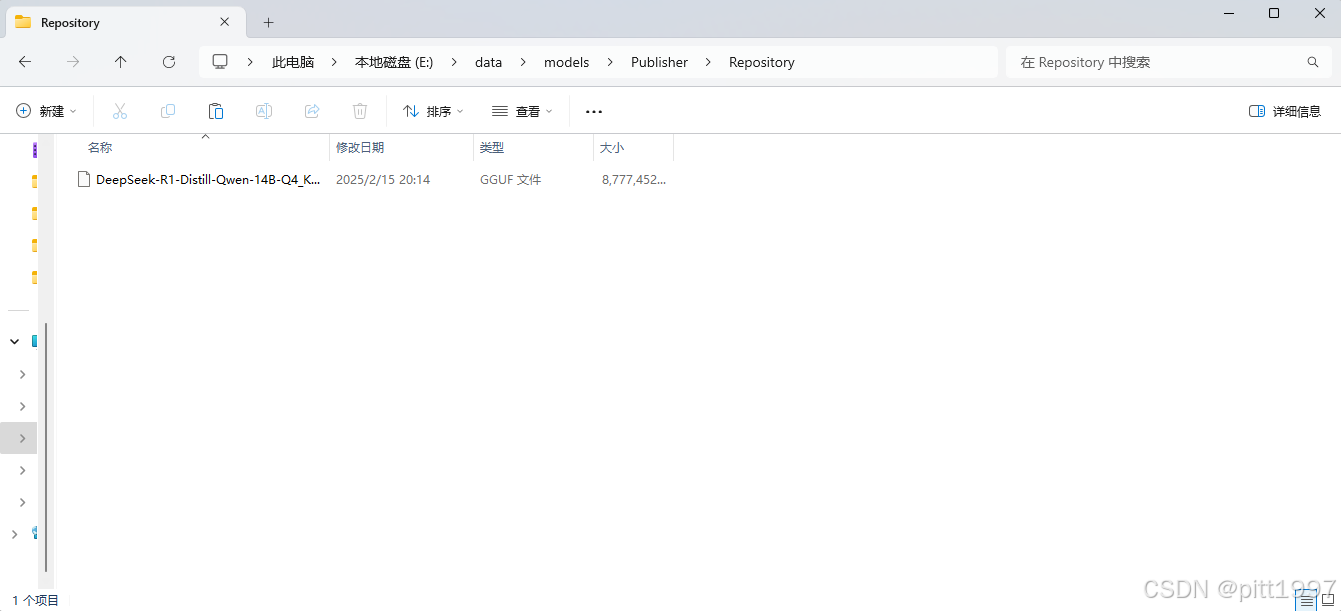This screenshot has height=611, width=1341.
Task: Expand the highlighted navigation pane item
Action: point(22,438)
